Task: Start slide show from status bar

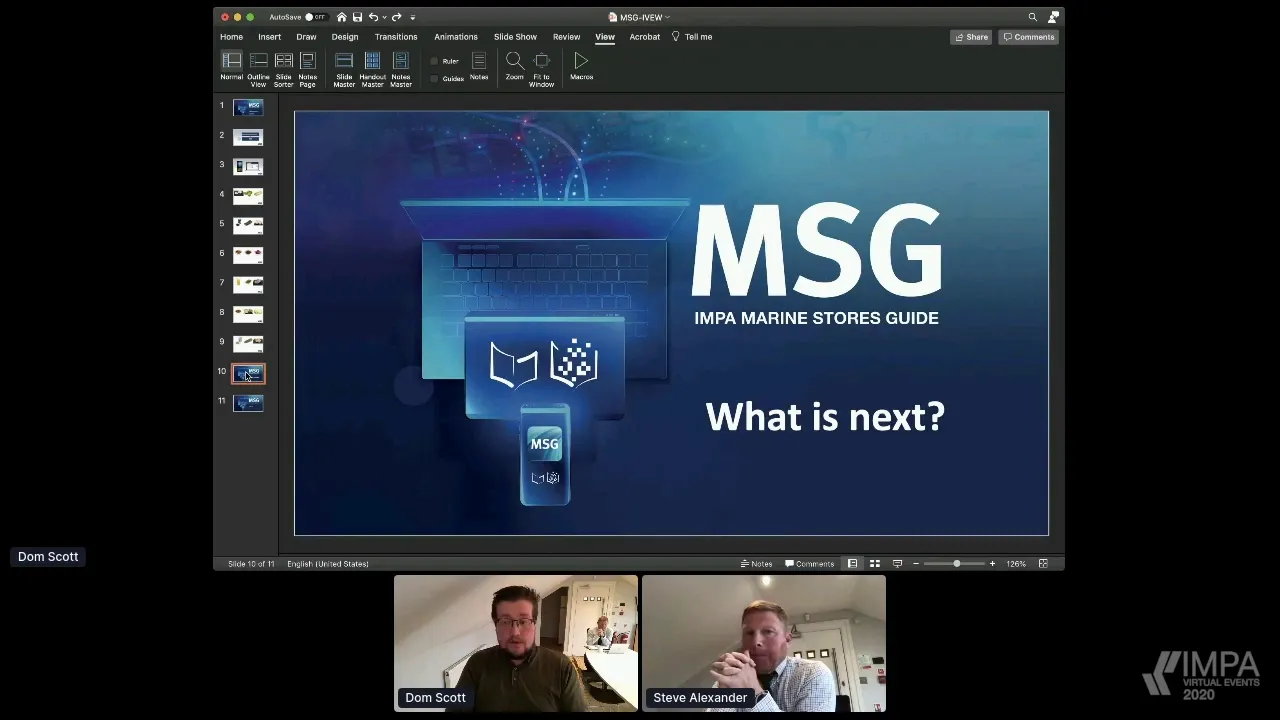Action: [x=897, y=564]
